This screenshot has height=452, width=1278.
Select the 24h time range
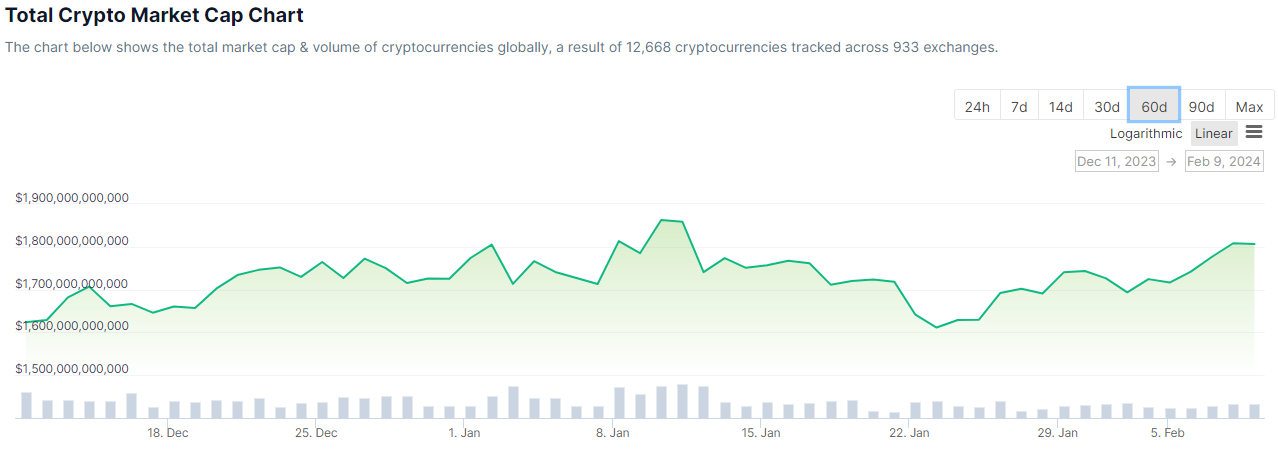click(x=977, y=107)
